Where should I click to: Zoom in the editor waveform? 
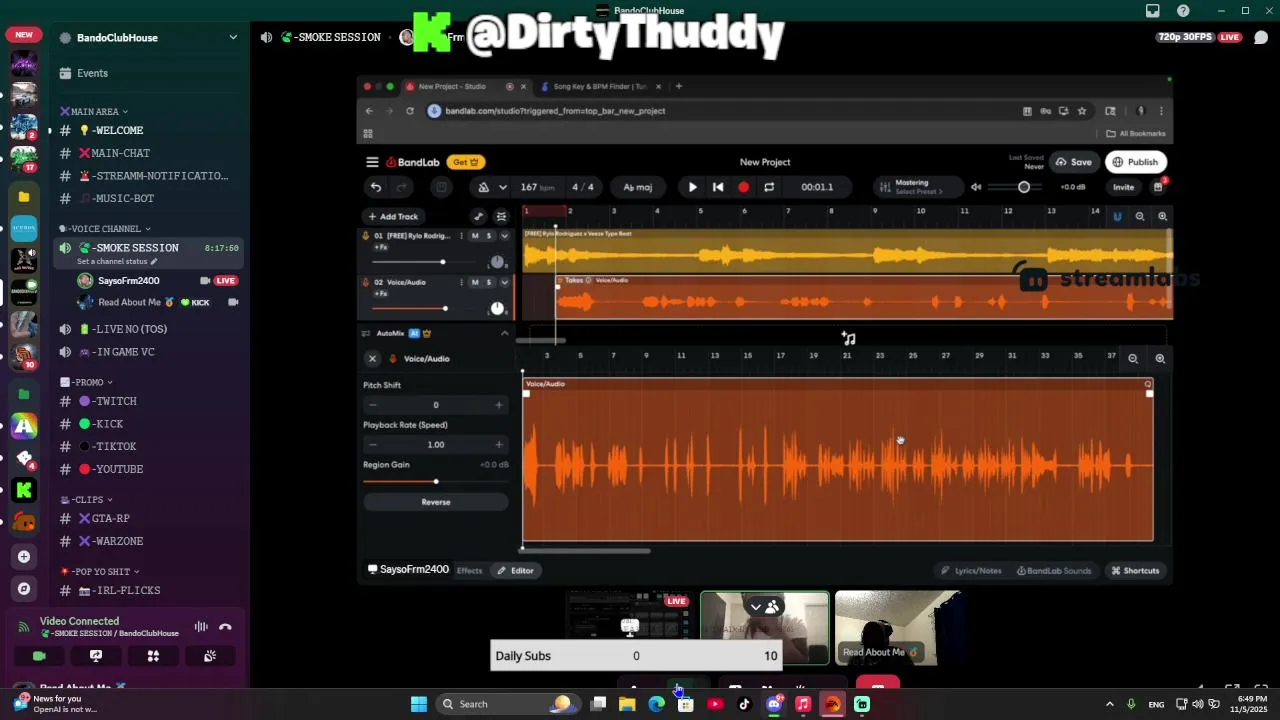pyautogui.click(x=1160, y=358)
